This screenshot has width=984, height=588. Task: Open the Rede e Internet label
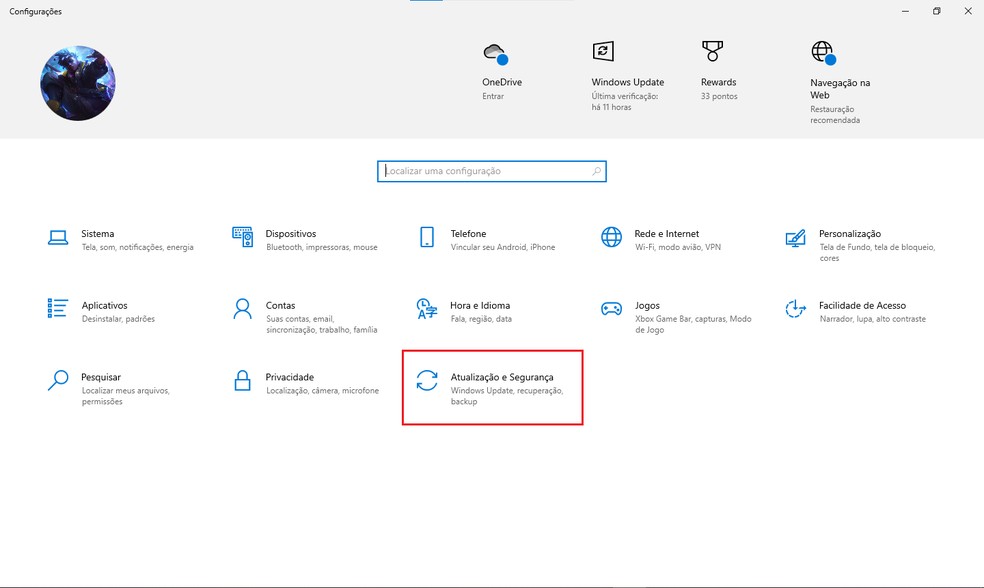(666, 233)
